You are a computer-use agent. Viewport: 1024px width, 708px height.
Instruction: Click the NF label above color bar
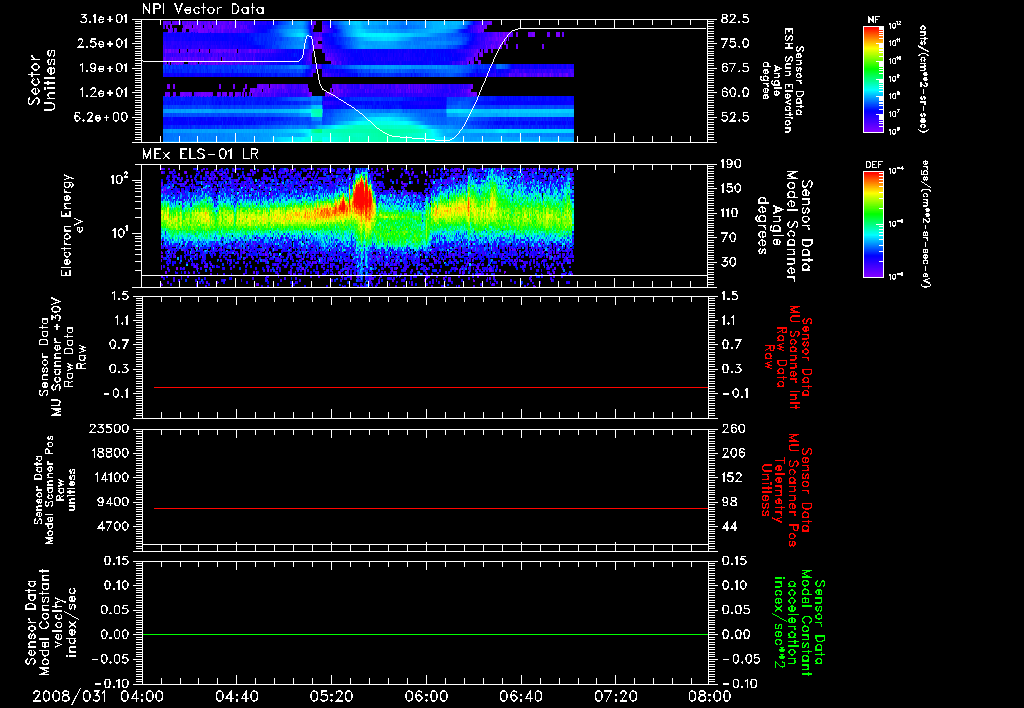click(x=873, y=20)
